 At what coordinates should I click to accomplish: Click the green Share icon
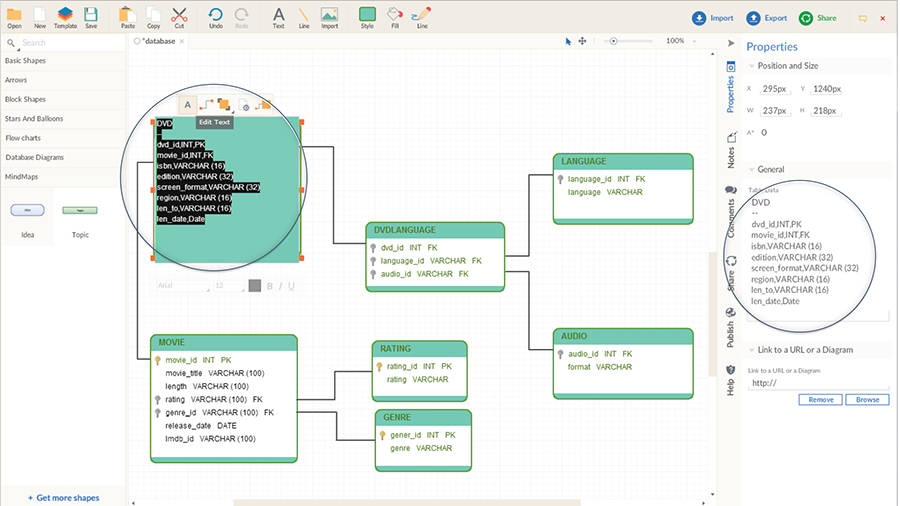(x=806, y=18)
